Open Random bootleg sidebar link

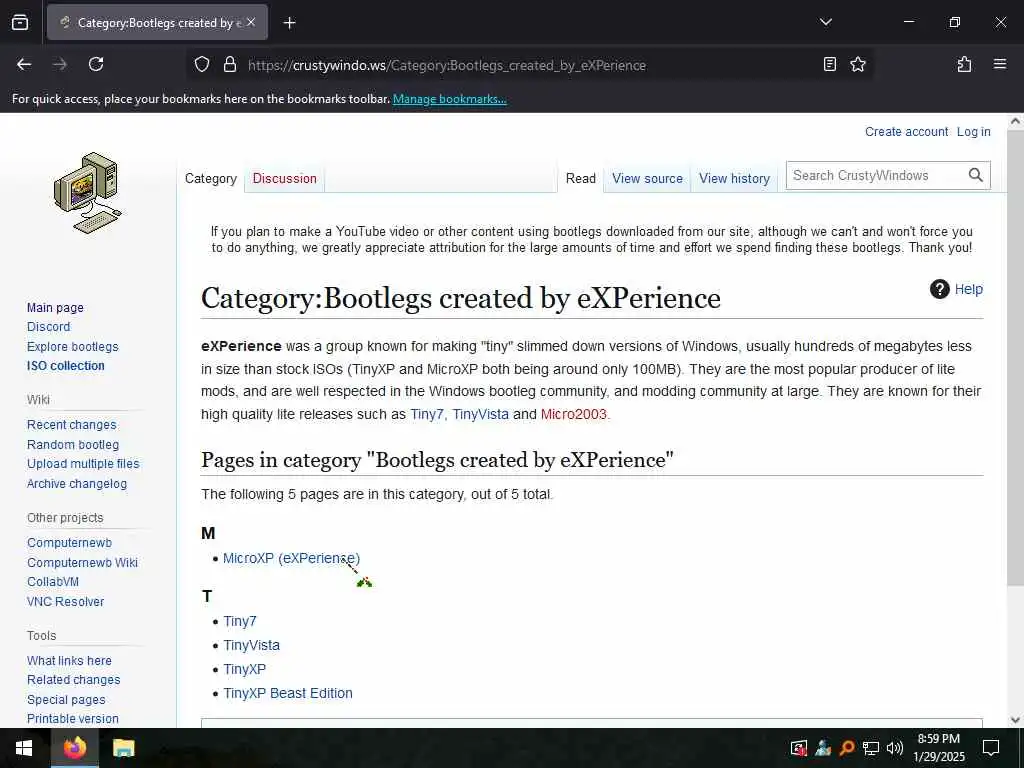click(x=72, y=445)
